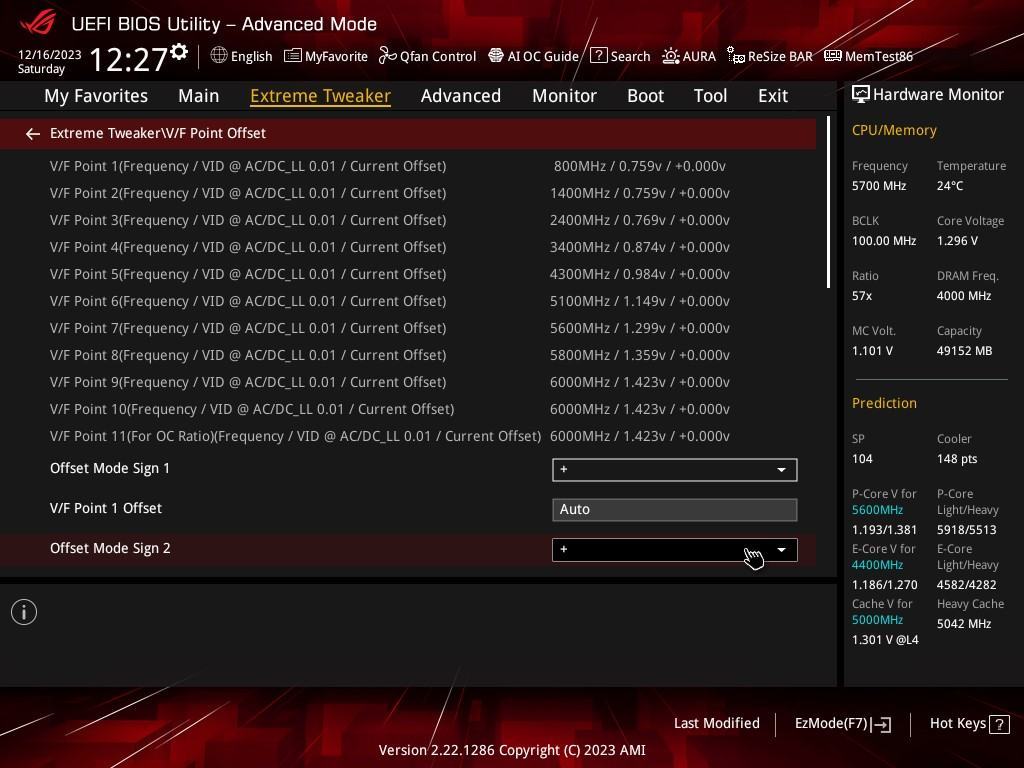The width and height of the screenshot is (1024, 768).
Task: Click the ROG logo icon
Action: [37, 22]
